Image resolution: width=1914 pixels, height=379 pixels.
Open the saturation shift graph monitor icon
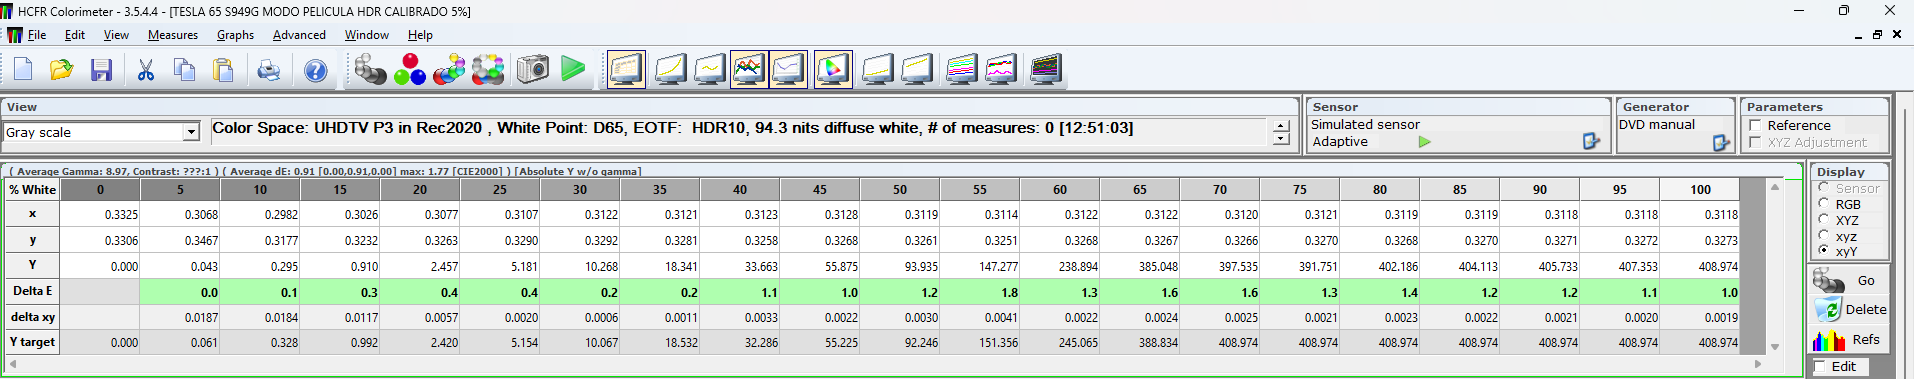click(x=877, y=70)
